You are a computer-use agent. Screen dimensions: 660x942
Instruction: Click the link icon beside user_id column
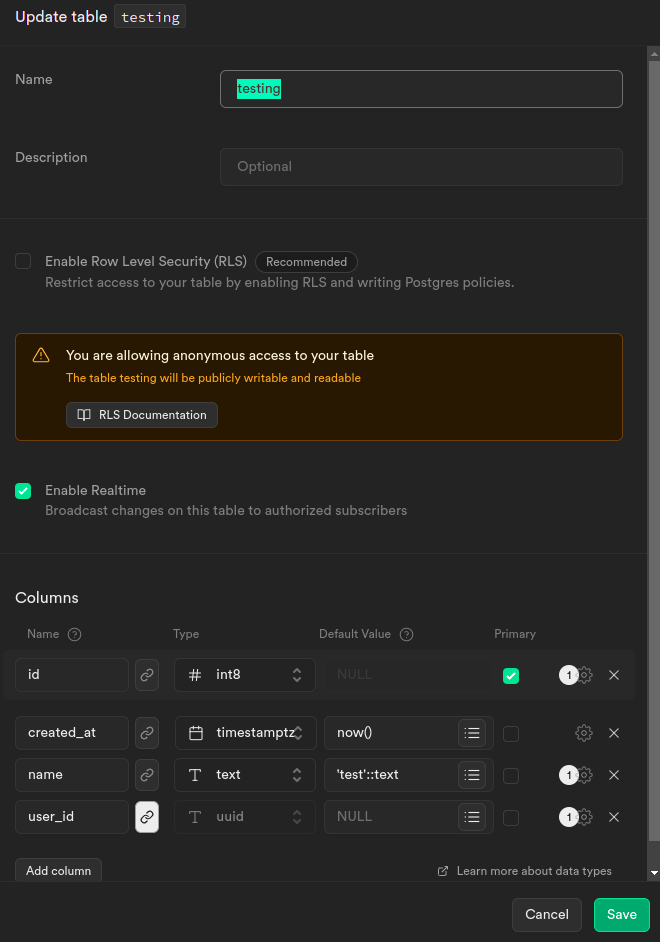click(147, 817)
